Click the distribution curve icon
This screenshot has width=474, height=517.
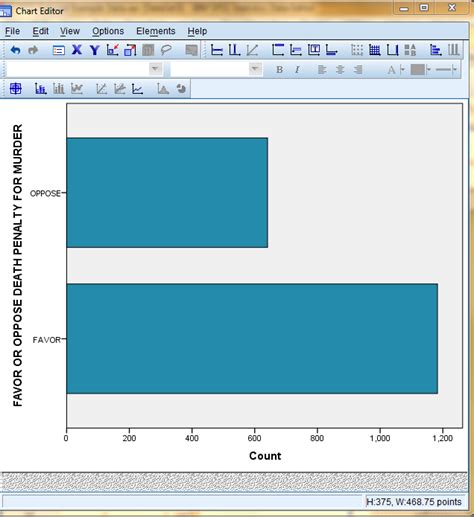[163, 89]
